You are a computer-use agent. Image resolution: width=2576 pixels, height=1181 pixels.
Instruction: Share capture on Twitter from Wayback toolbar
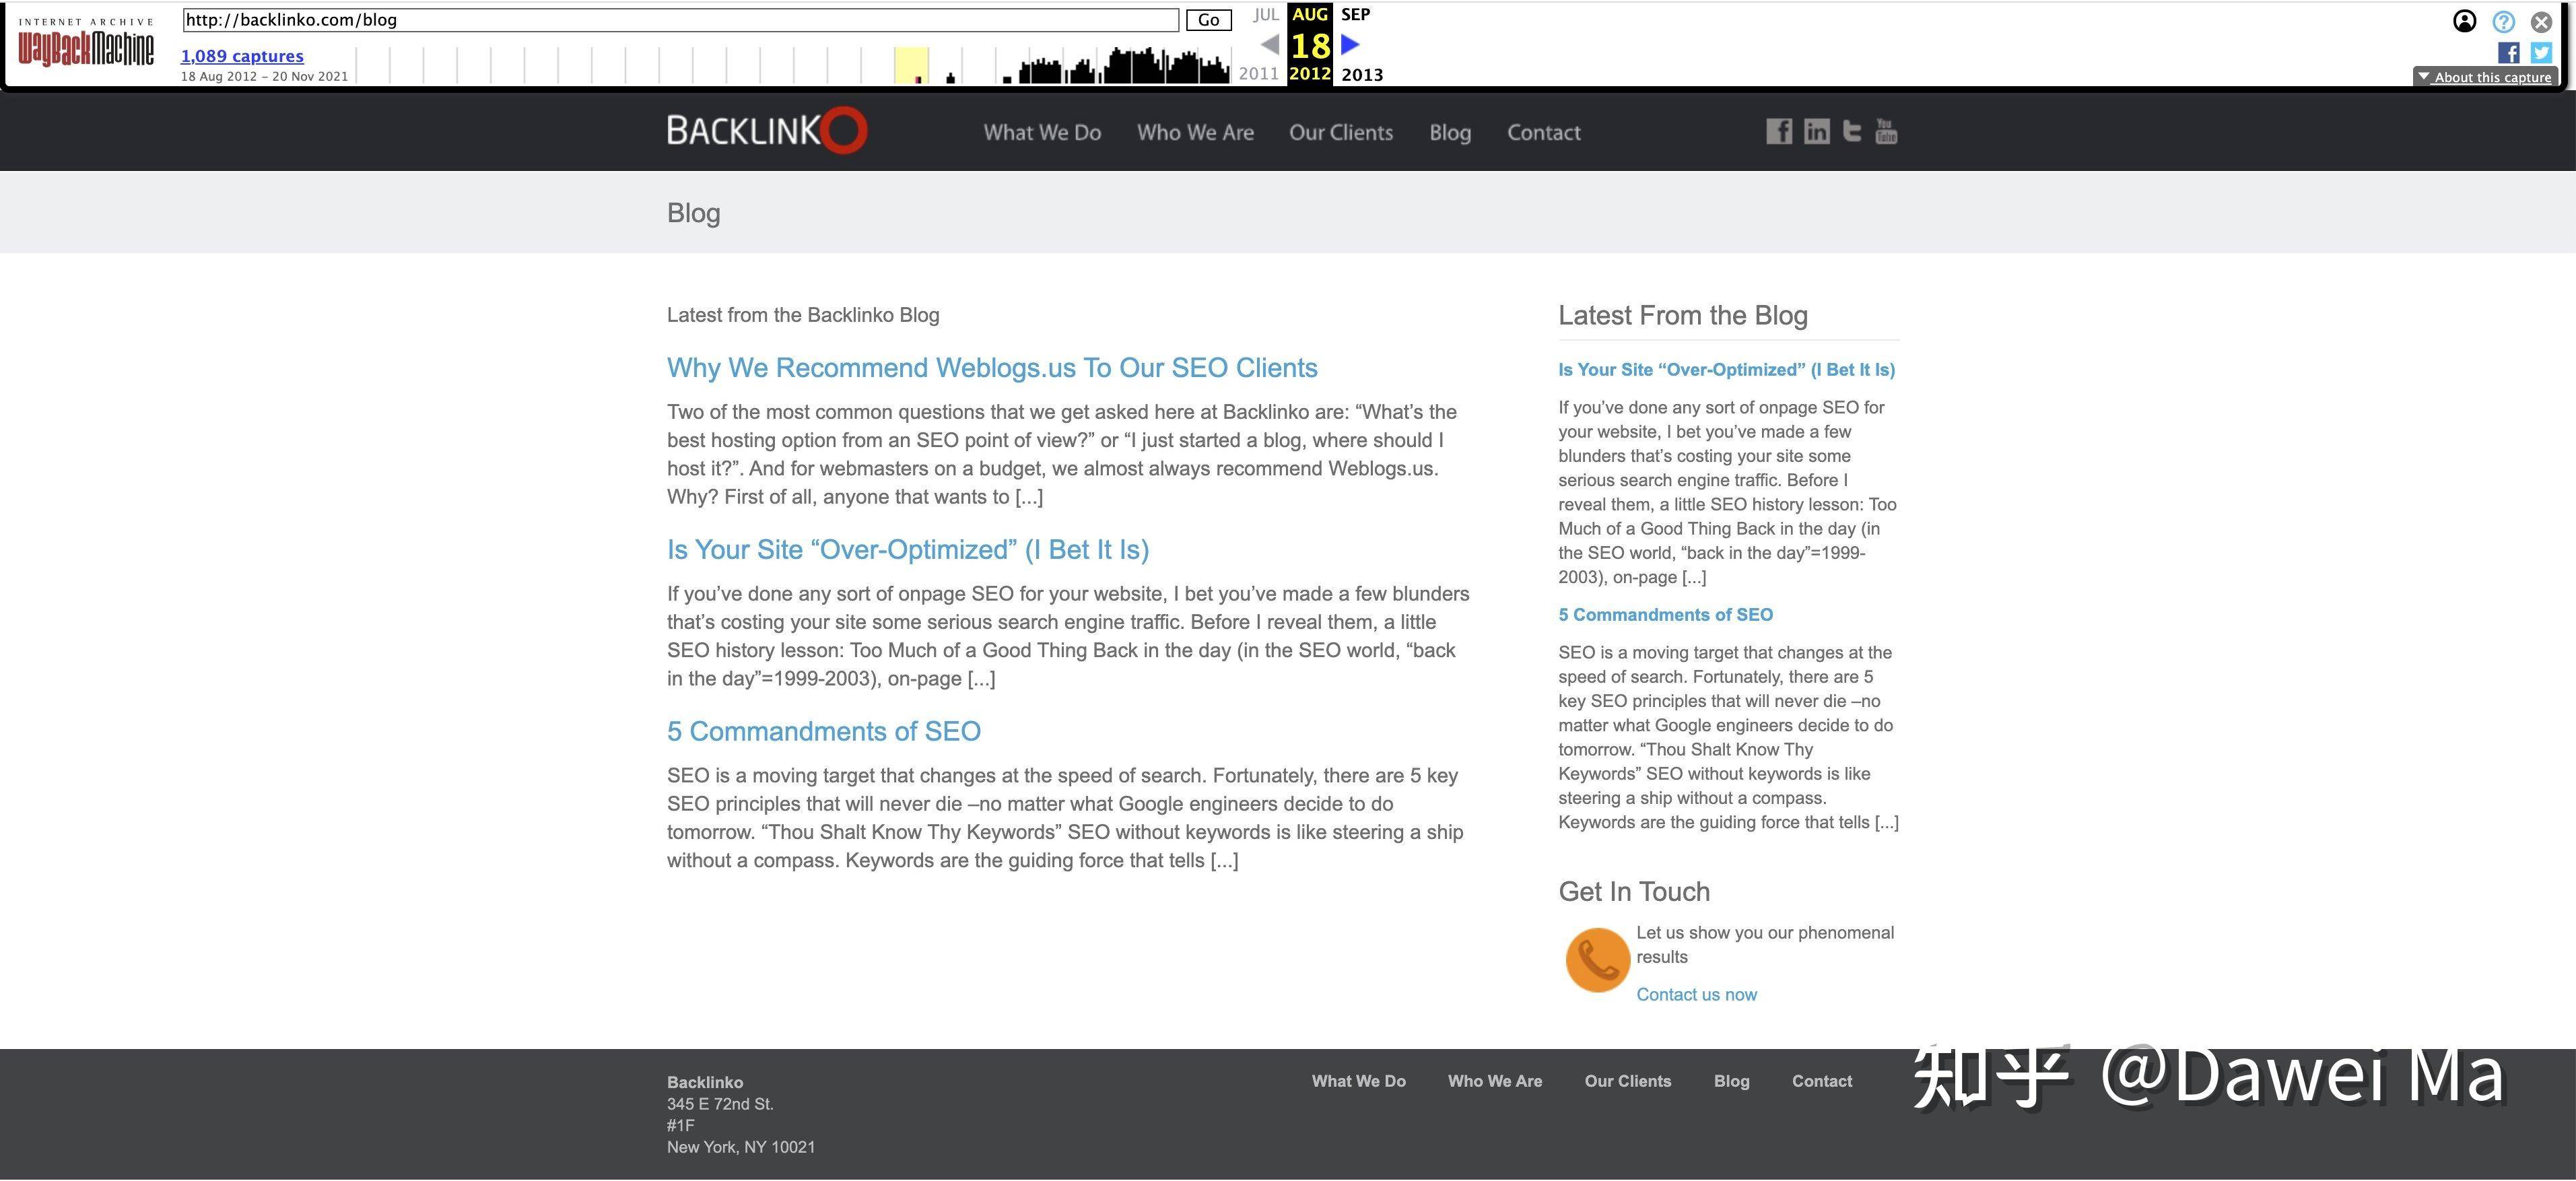pos(2541,53)
